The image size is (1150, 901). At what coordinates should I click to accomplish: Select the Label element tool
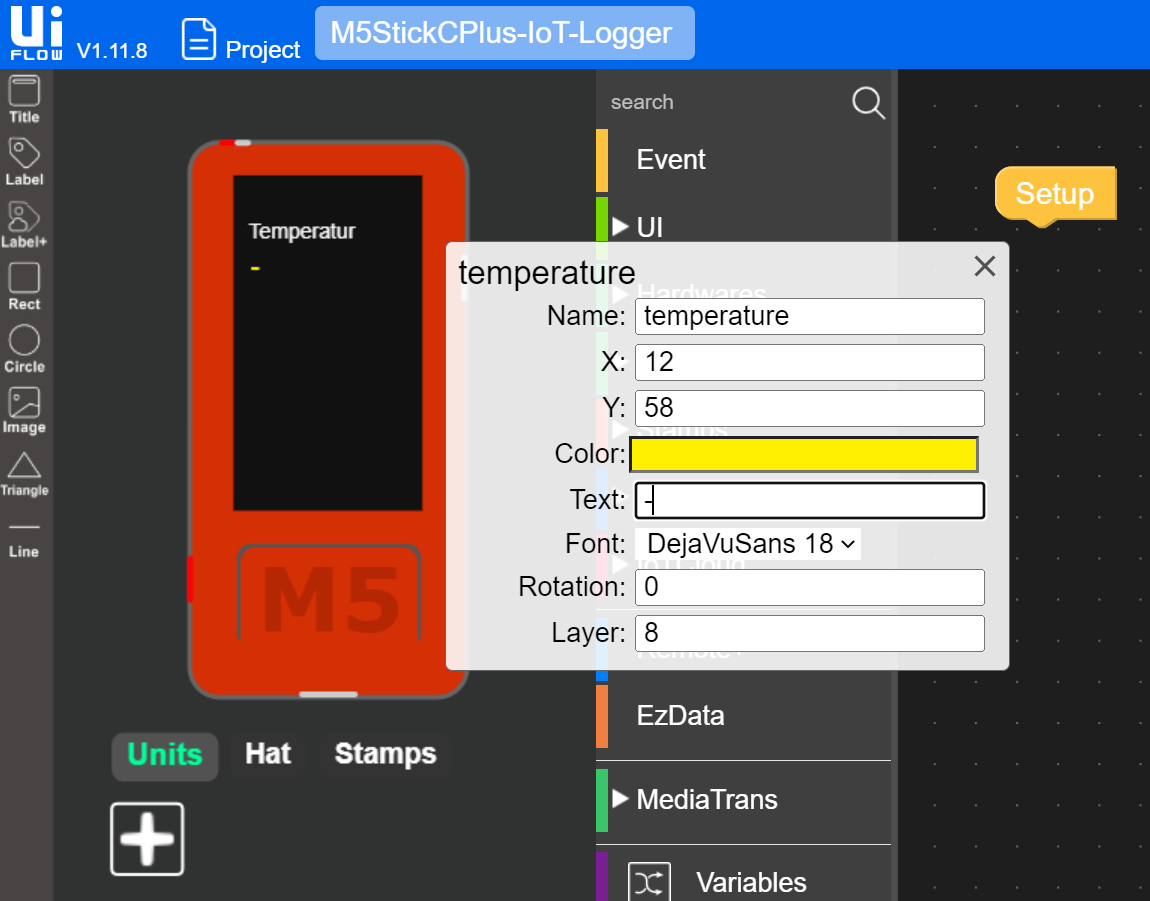pyautogui.click(x=24, y=161)
